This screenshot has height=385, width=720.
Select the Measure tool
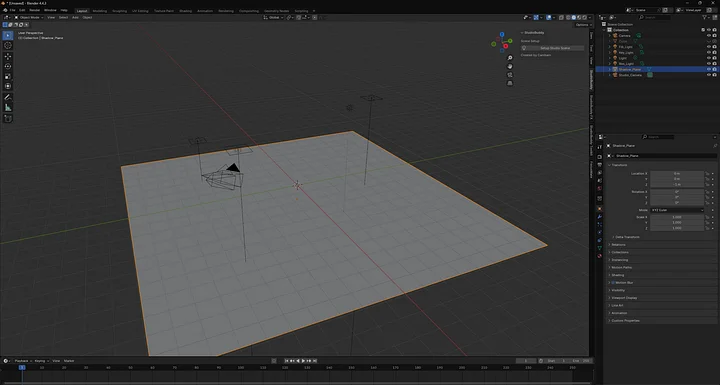pyautogui.click(x=8, y=108)
